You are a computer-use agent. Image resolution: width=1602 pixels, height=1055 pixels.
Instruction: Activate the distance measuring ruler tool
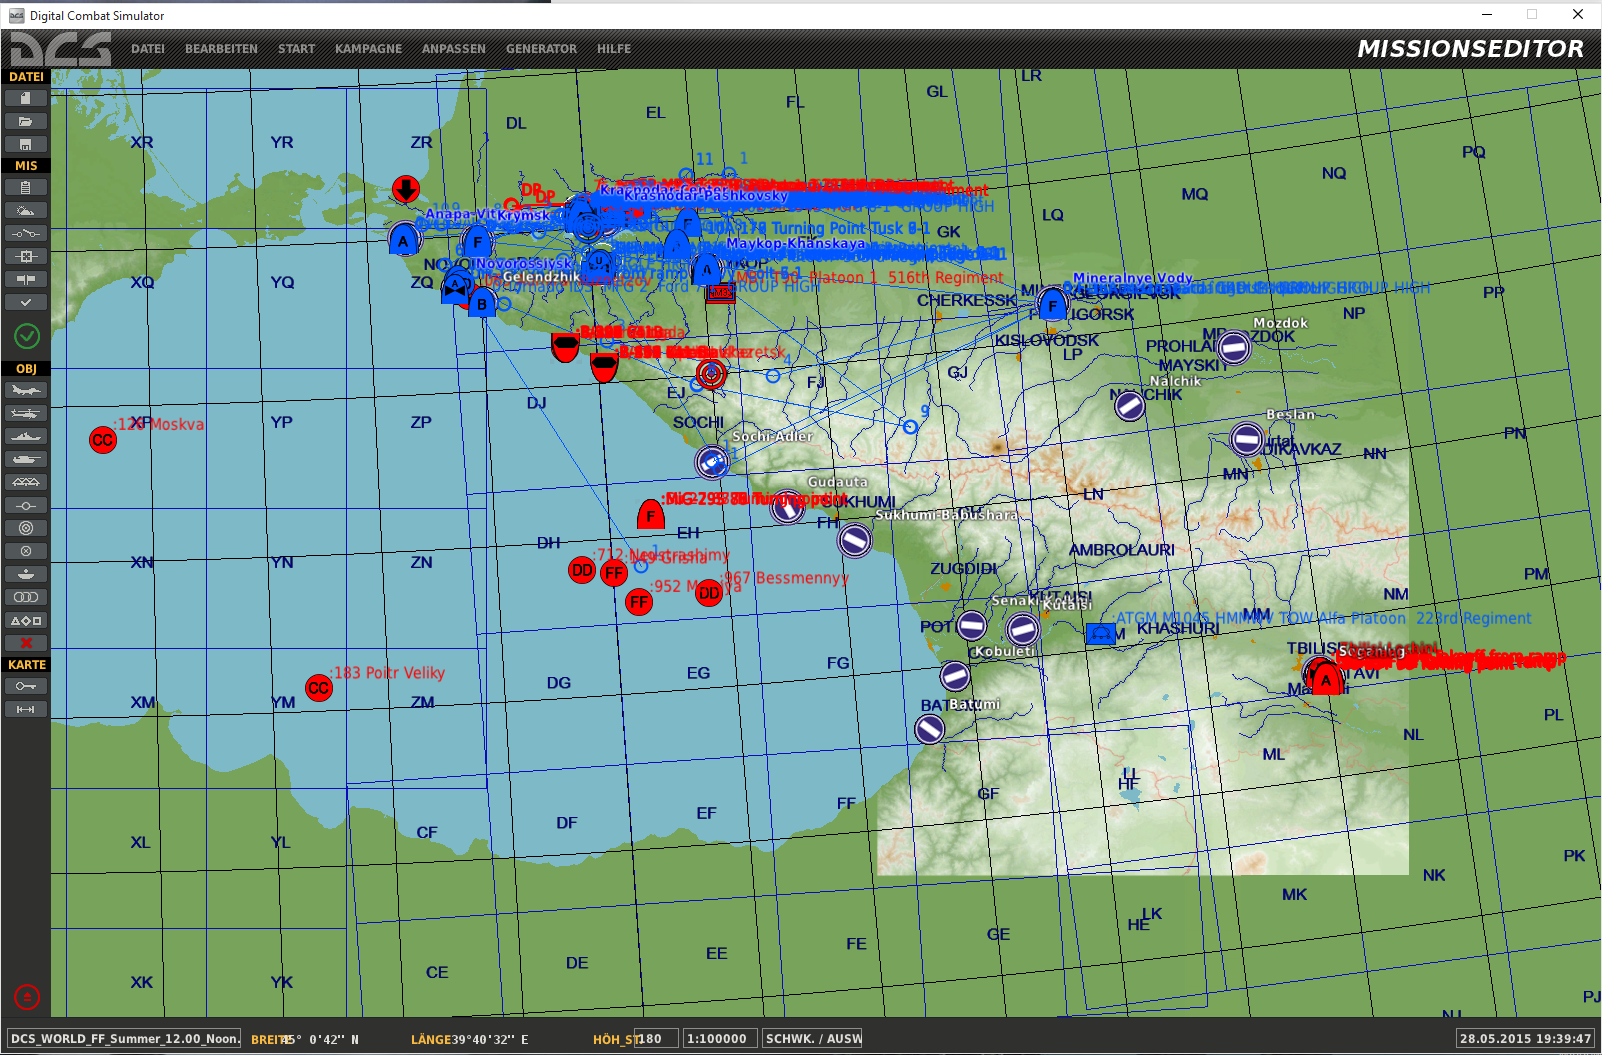[26, 709]
